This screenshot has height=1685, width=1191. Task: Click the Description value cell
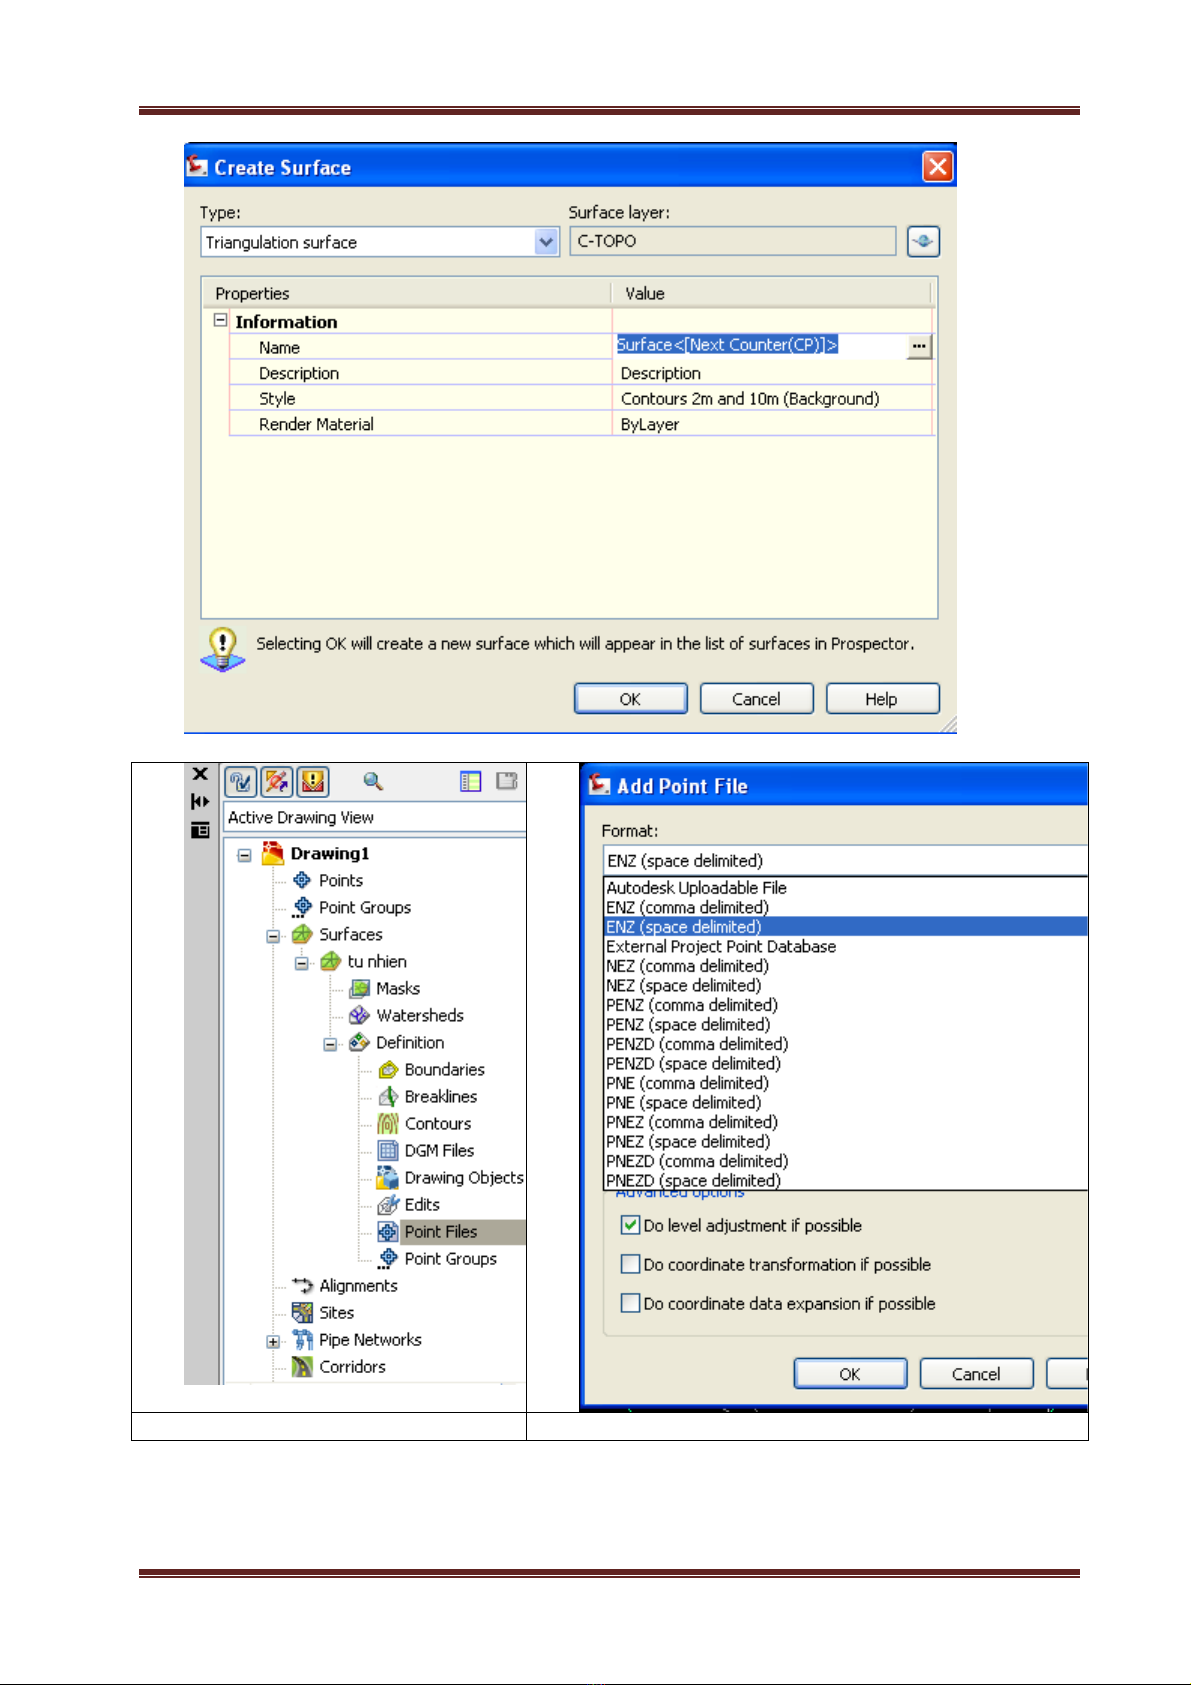[772, 373]
